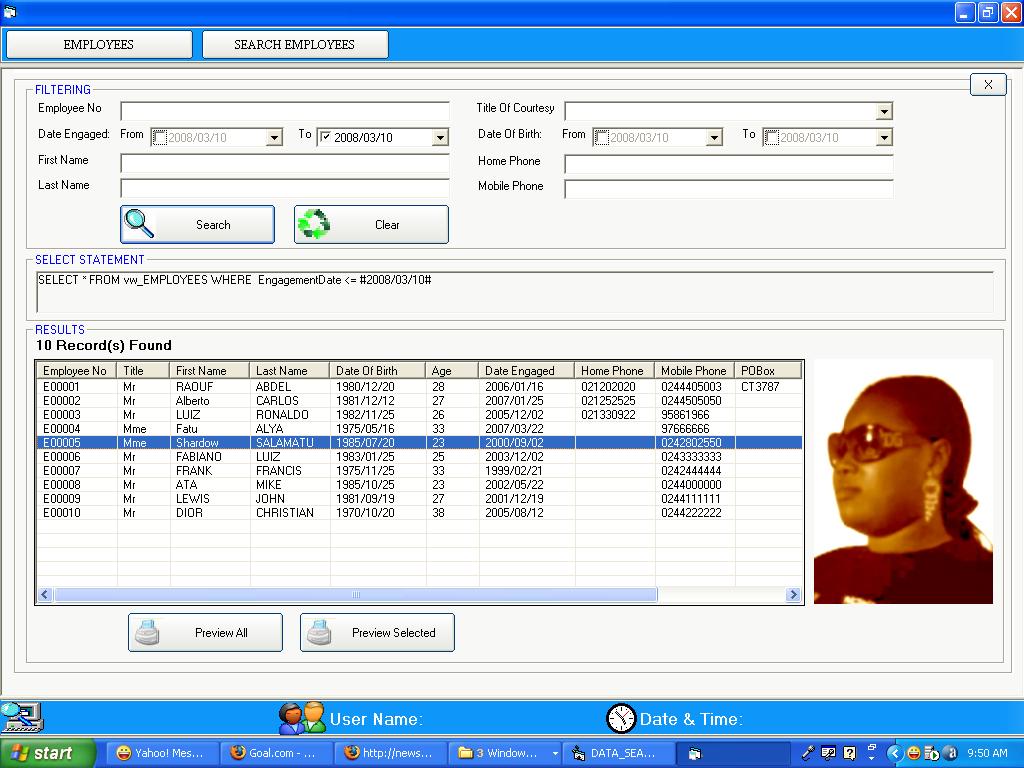The height and width of the screenshot is (768, 1024).
Task: Click the printer icon on Preview All
Action: tap(148, 632)
